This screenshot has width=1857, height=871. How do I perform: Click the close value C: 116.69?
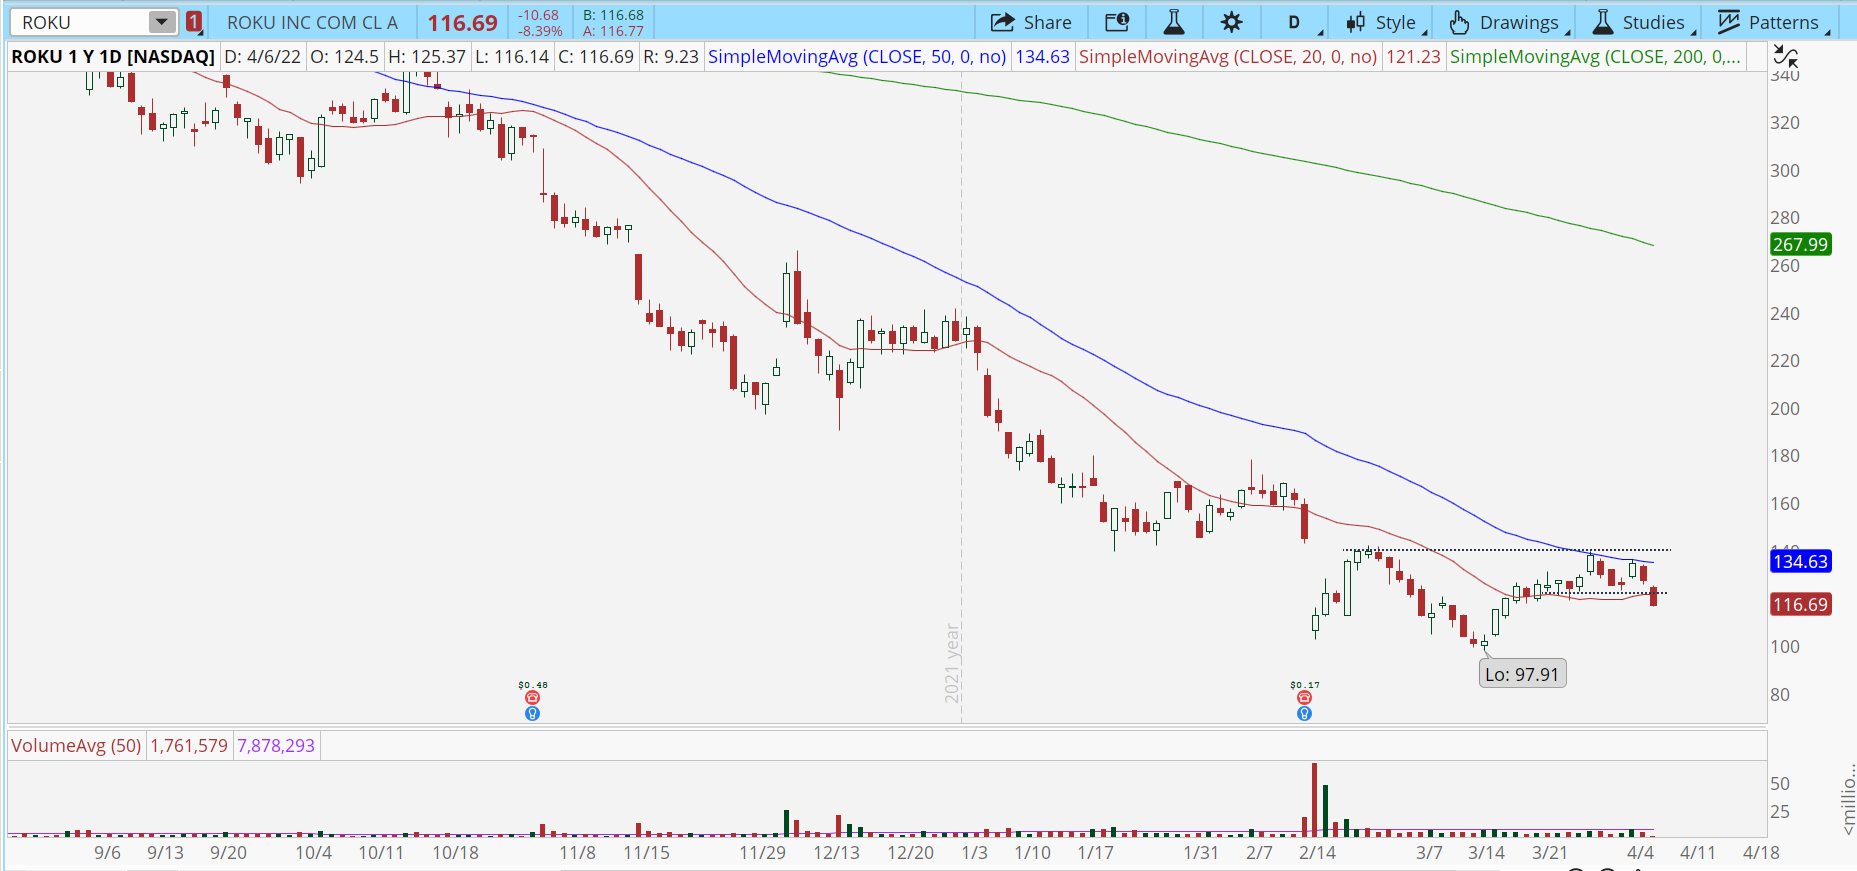pyautogui.click(x=596, y=57)
